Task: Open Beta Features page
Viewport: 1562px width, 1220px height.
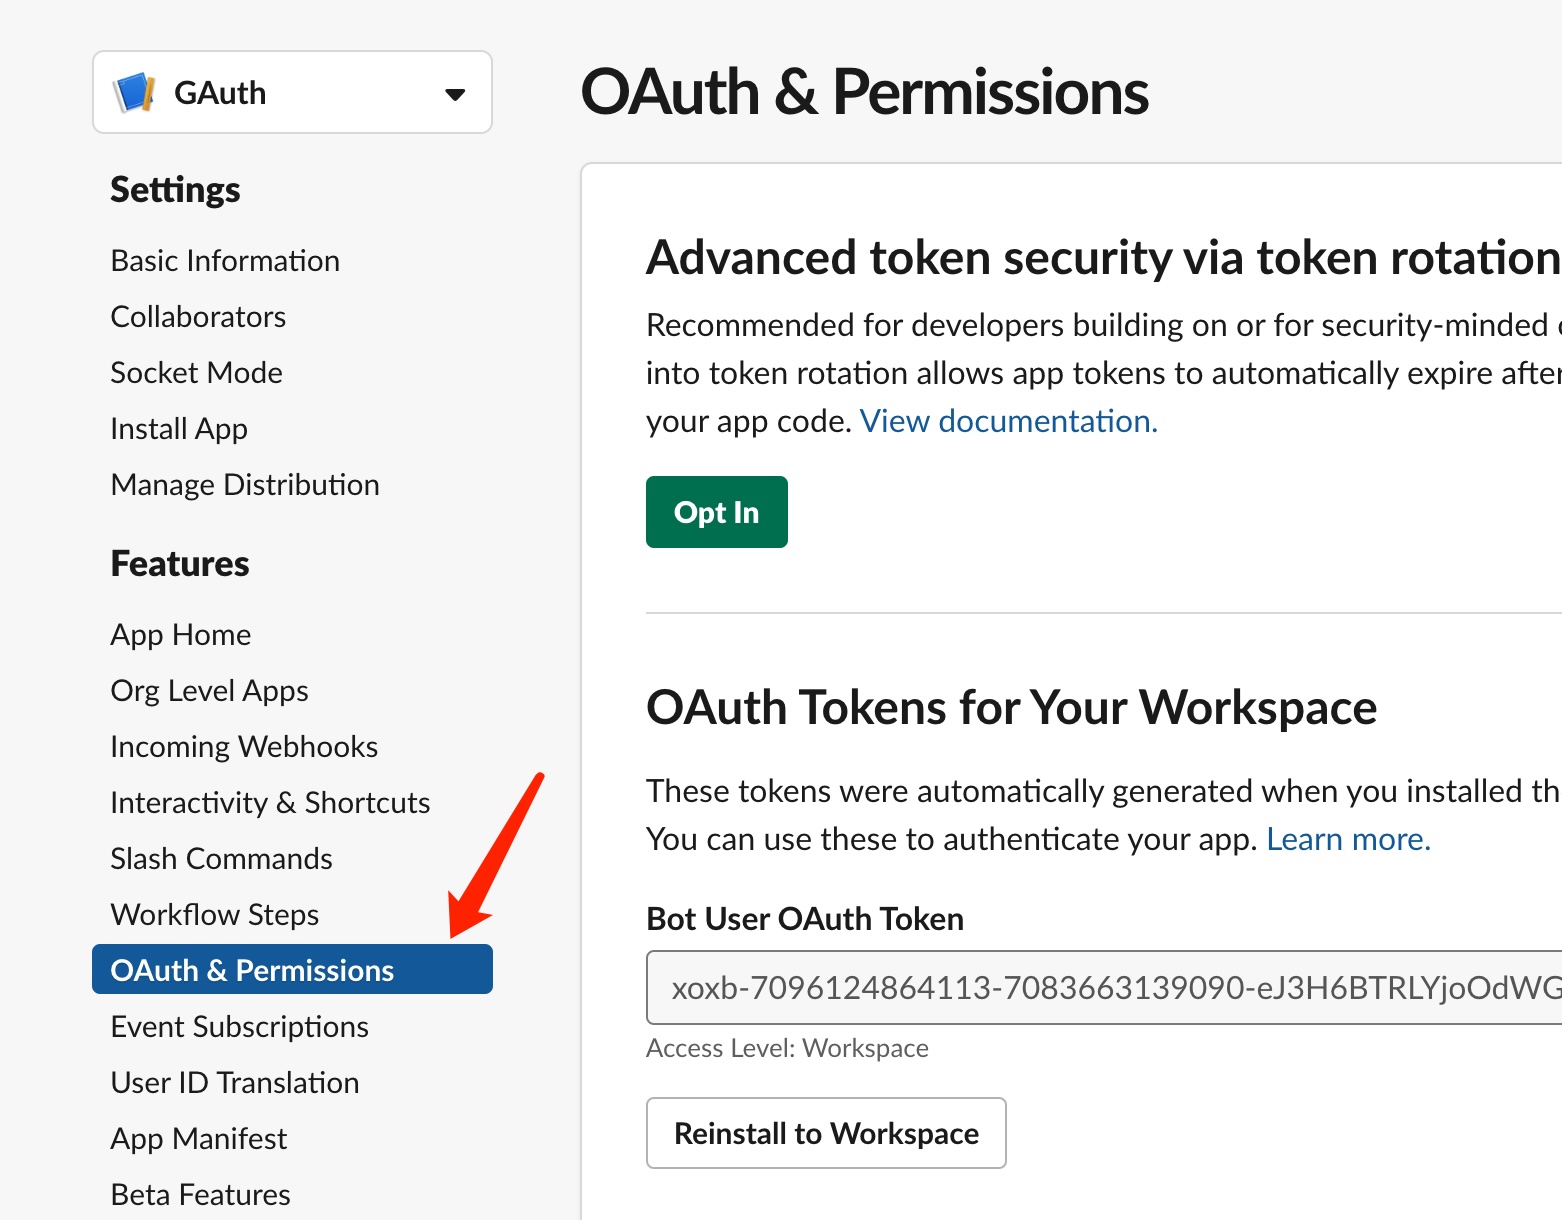Action: (x=200, y=1195)
